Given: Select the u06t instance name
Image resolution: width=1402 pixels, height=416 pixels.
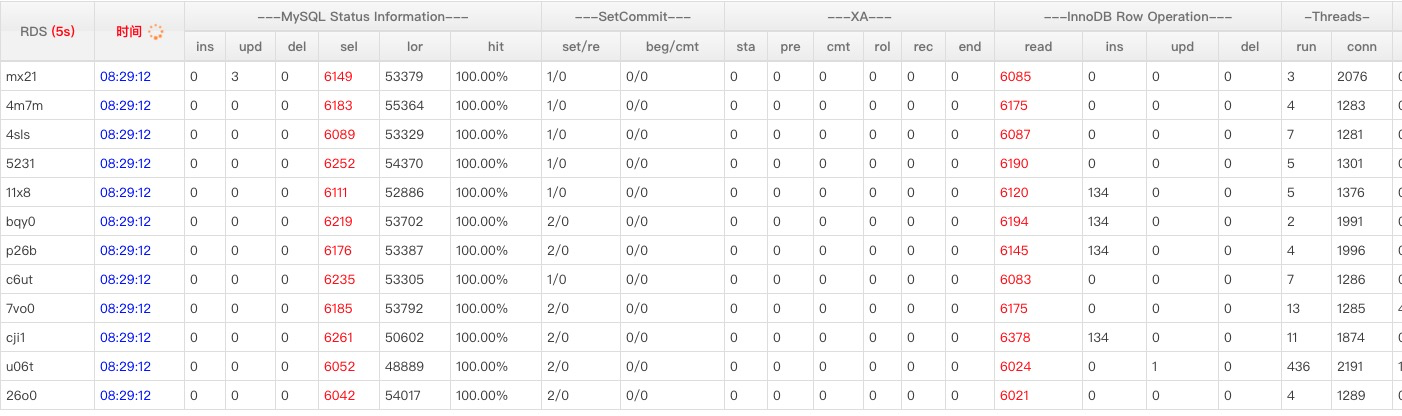Looking at the screenshot, I should coord(20,366).
